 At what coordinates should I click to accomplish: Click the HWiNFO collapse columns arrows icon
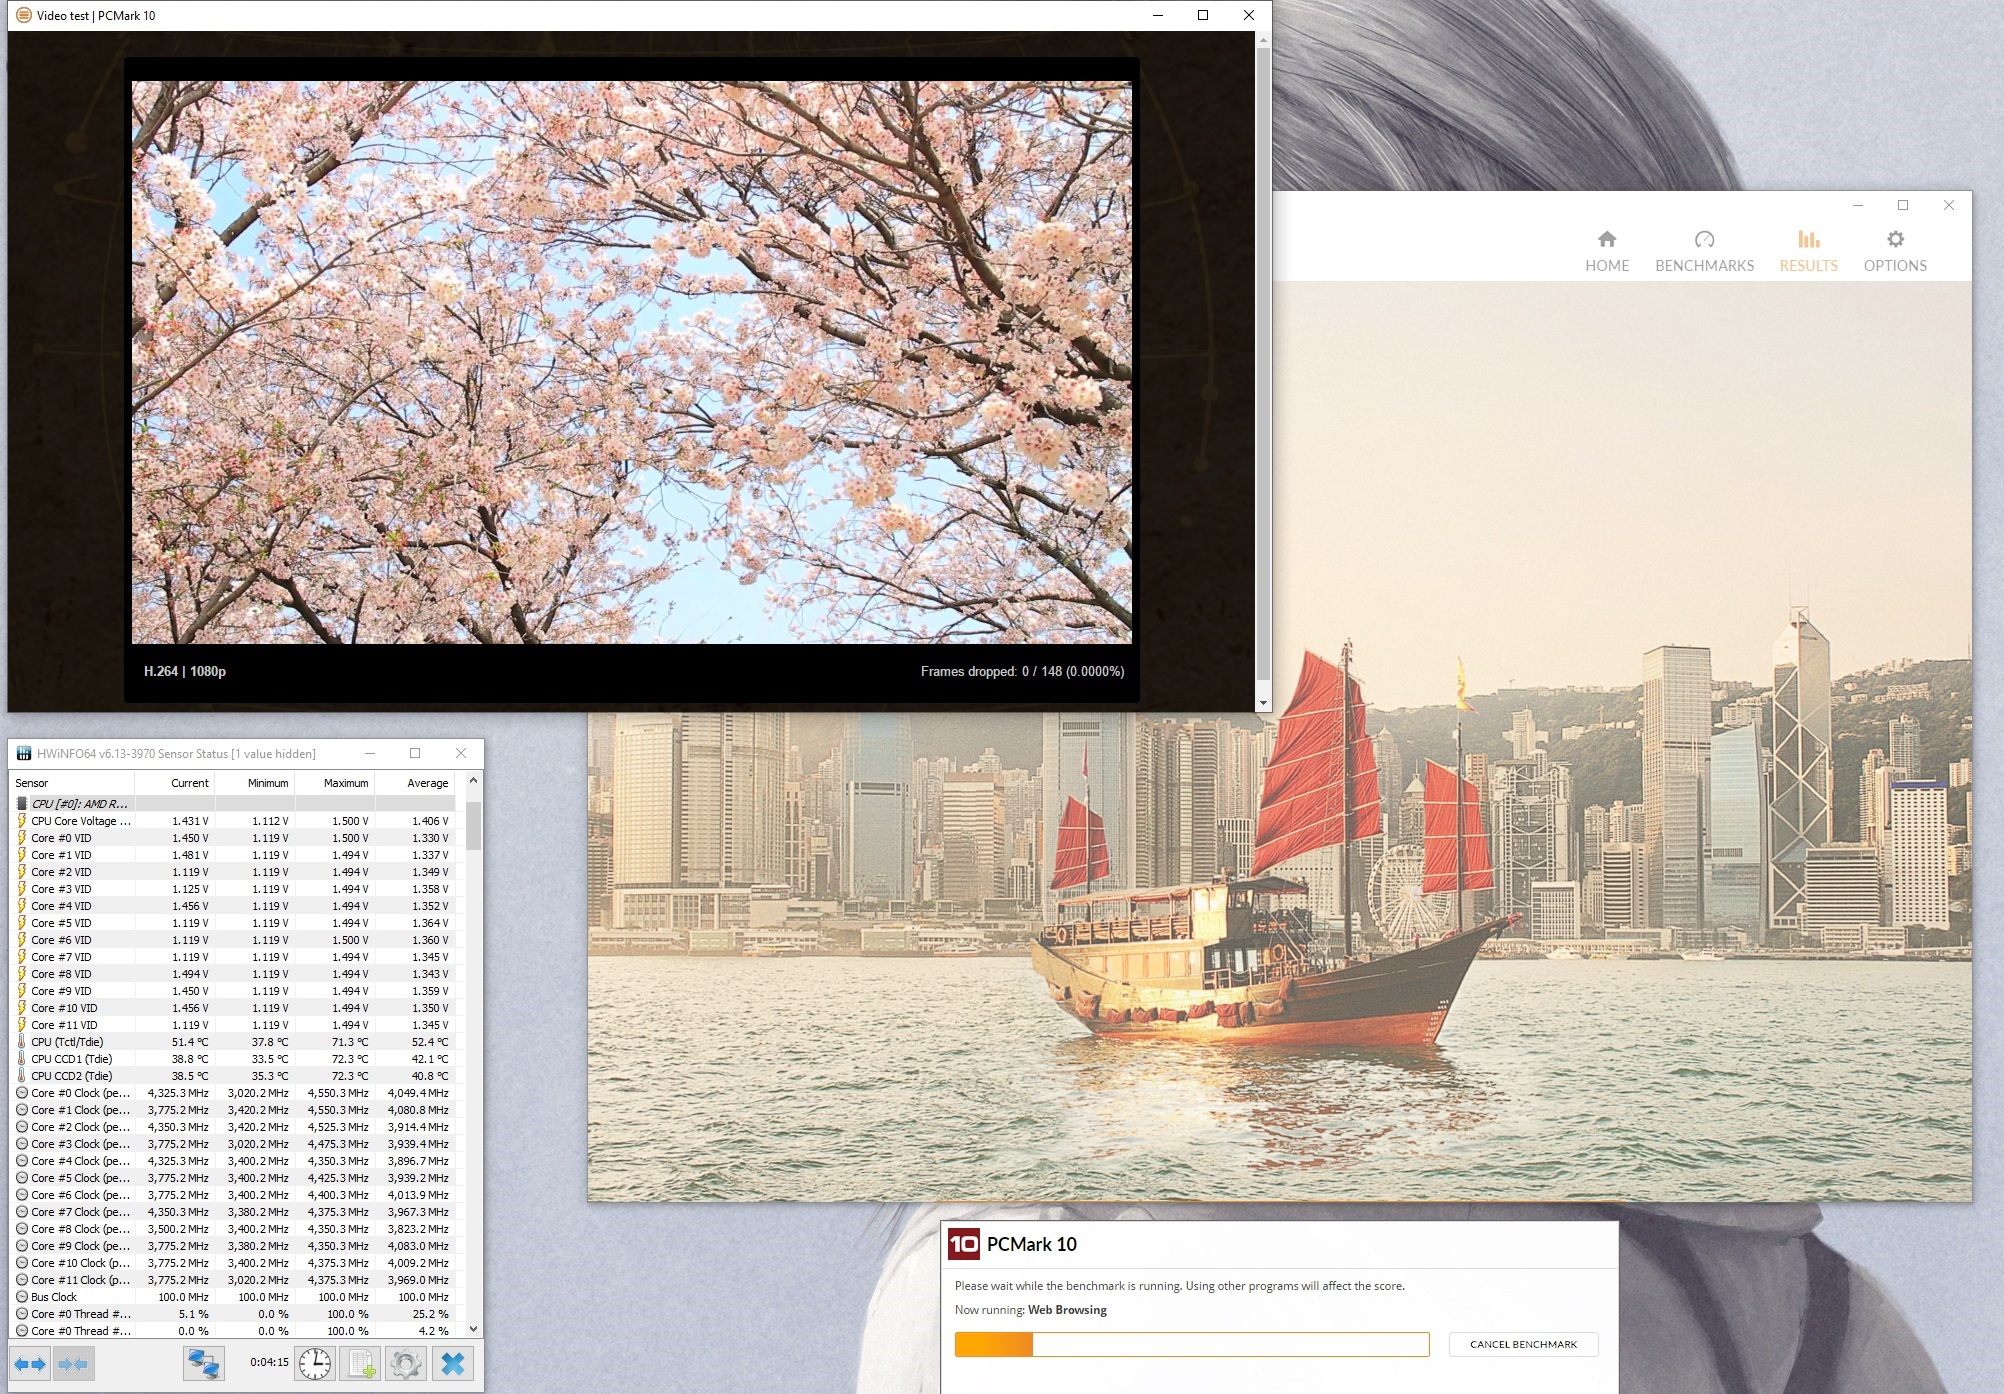[73, 1364]
